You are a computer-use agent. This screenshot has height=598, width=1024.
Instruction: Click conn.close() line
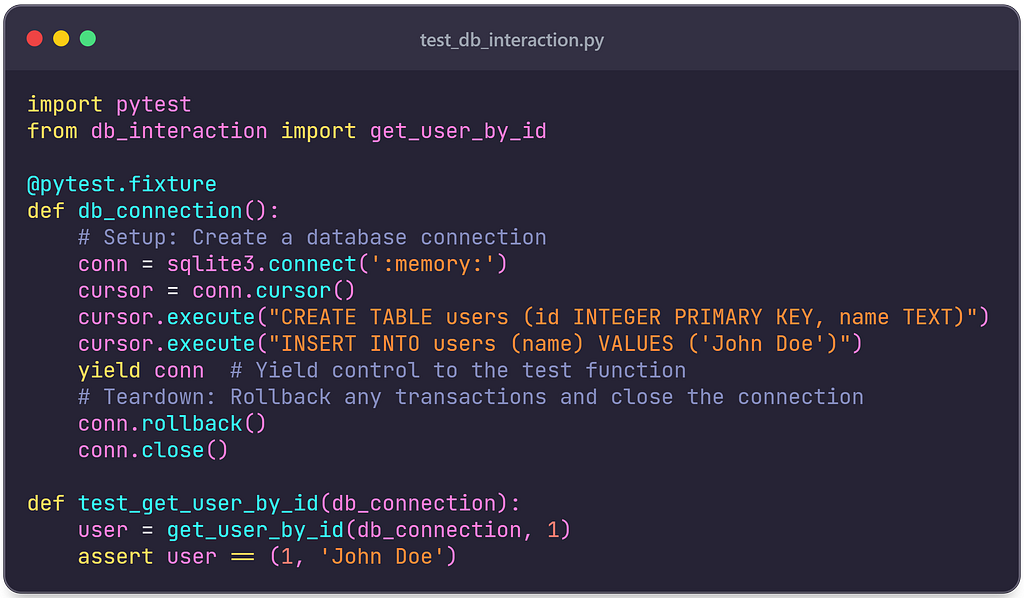[153, 450]
